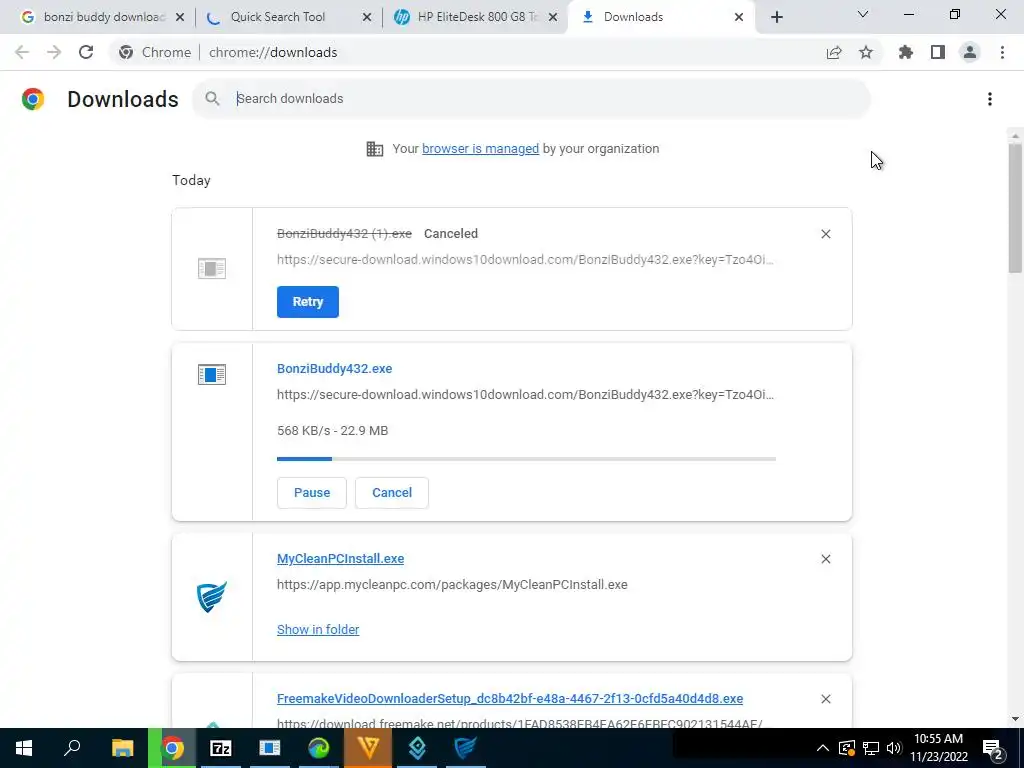Share this page via the share icon

click(834, 52)
